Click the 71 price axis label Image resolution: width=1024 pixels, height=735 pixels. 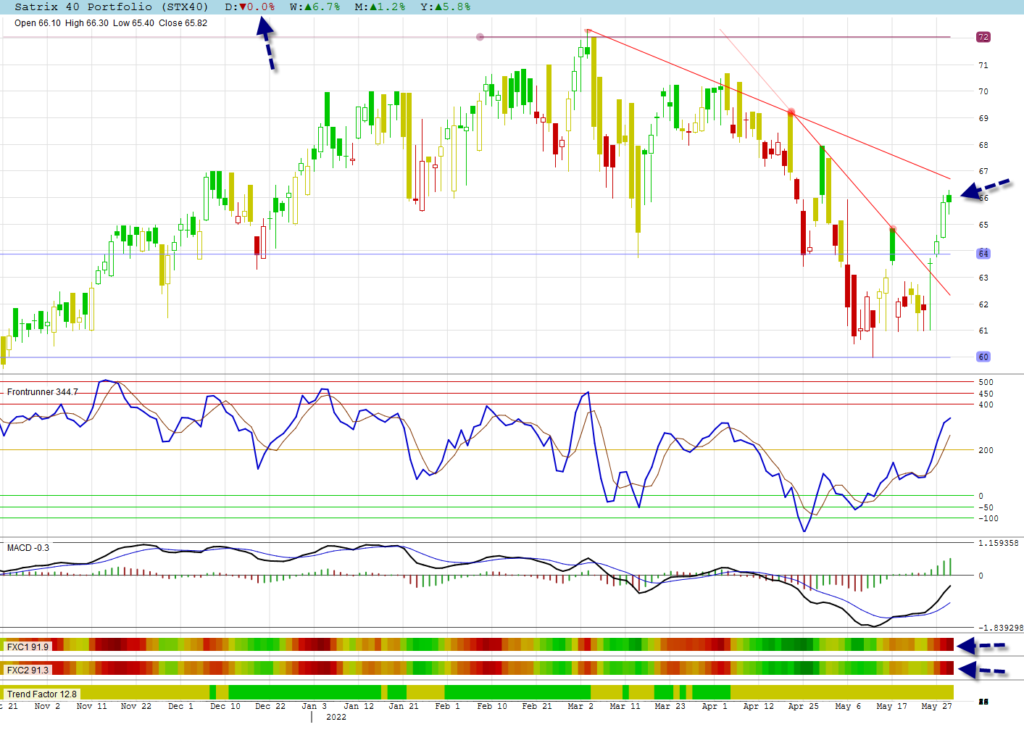[x=983, y=65]
